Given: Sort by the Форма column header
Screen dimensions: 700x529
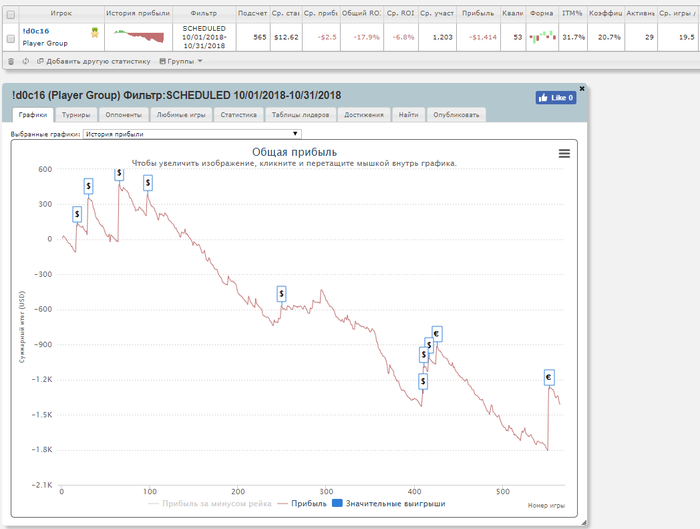Looking at the screenshot, I should pos(542,13).
